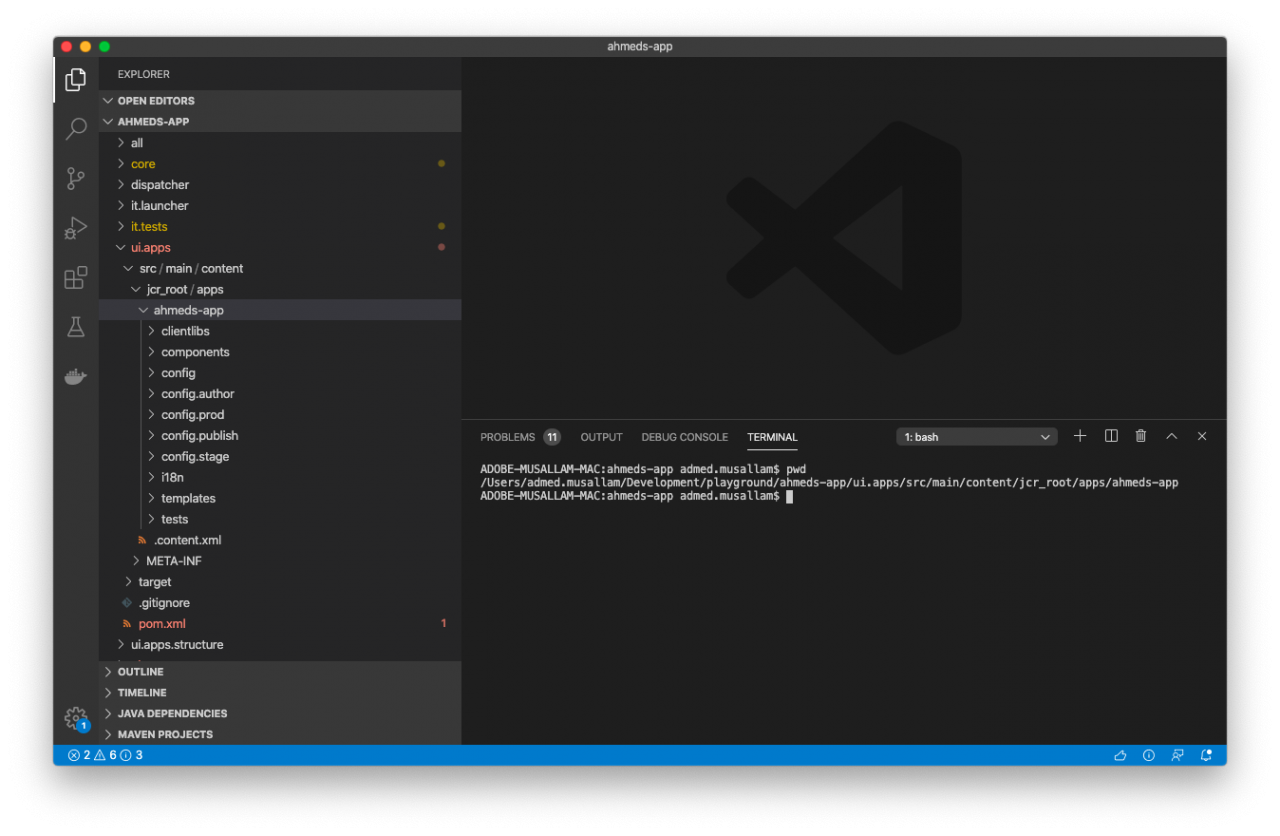
Task: Open the Docker view in the sidebar
Action: [75, 376]
